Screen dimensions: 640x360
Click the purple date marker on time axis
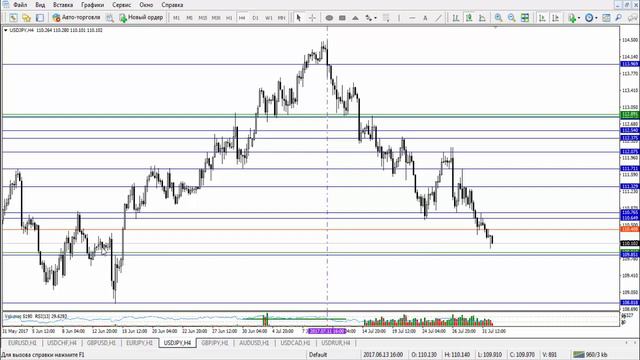[327, 331]
